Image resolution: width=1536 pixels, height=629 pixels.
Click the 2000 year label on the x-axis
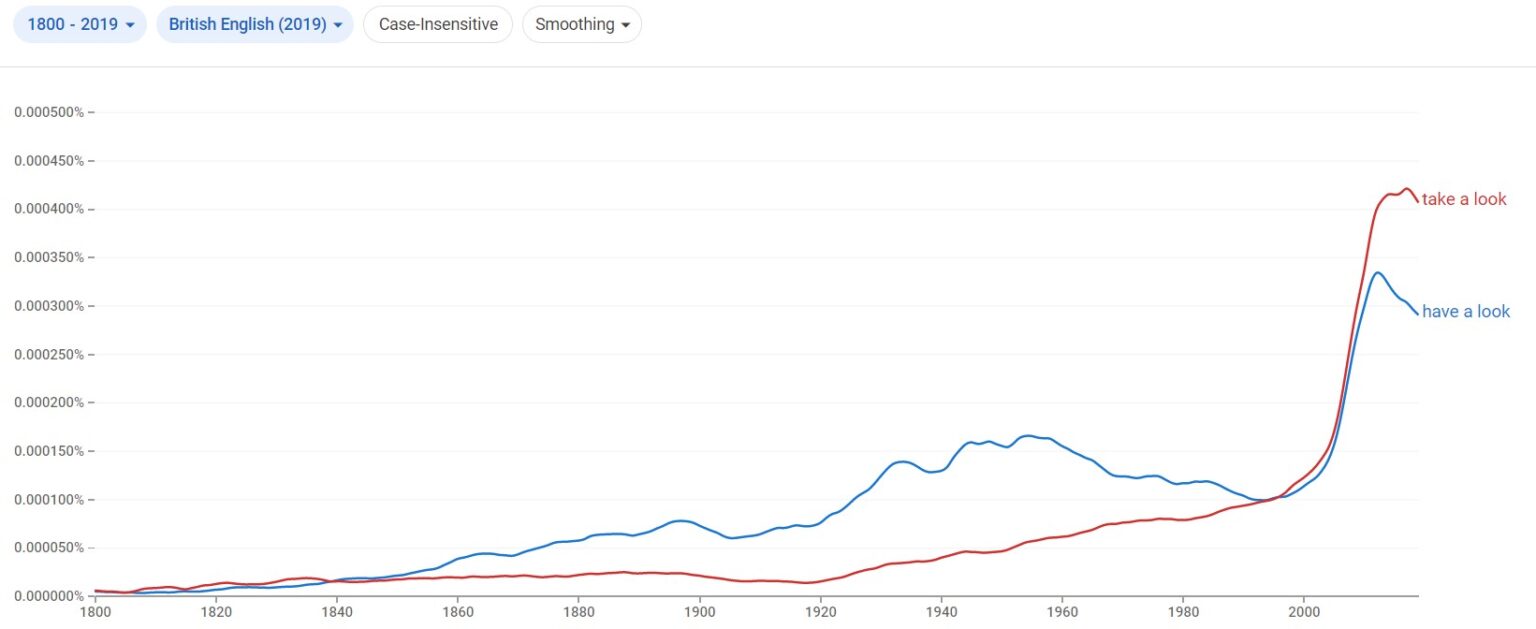coord(1304,608)
